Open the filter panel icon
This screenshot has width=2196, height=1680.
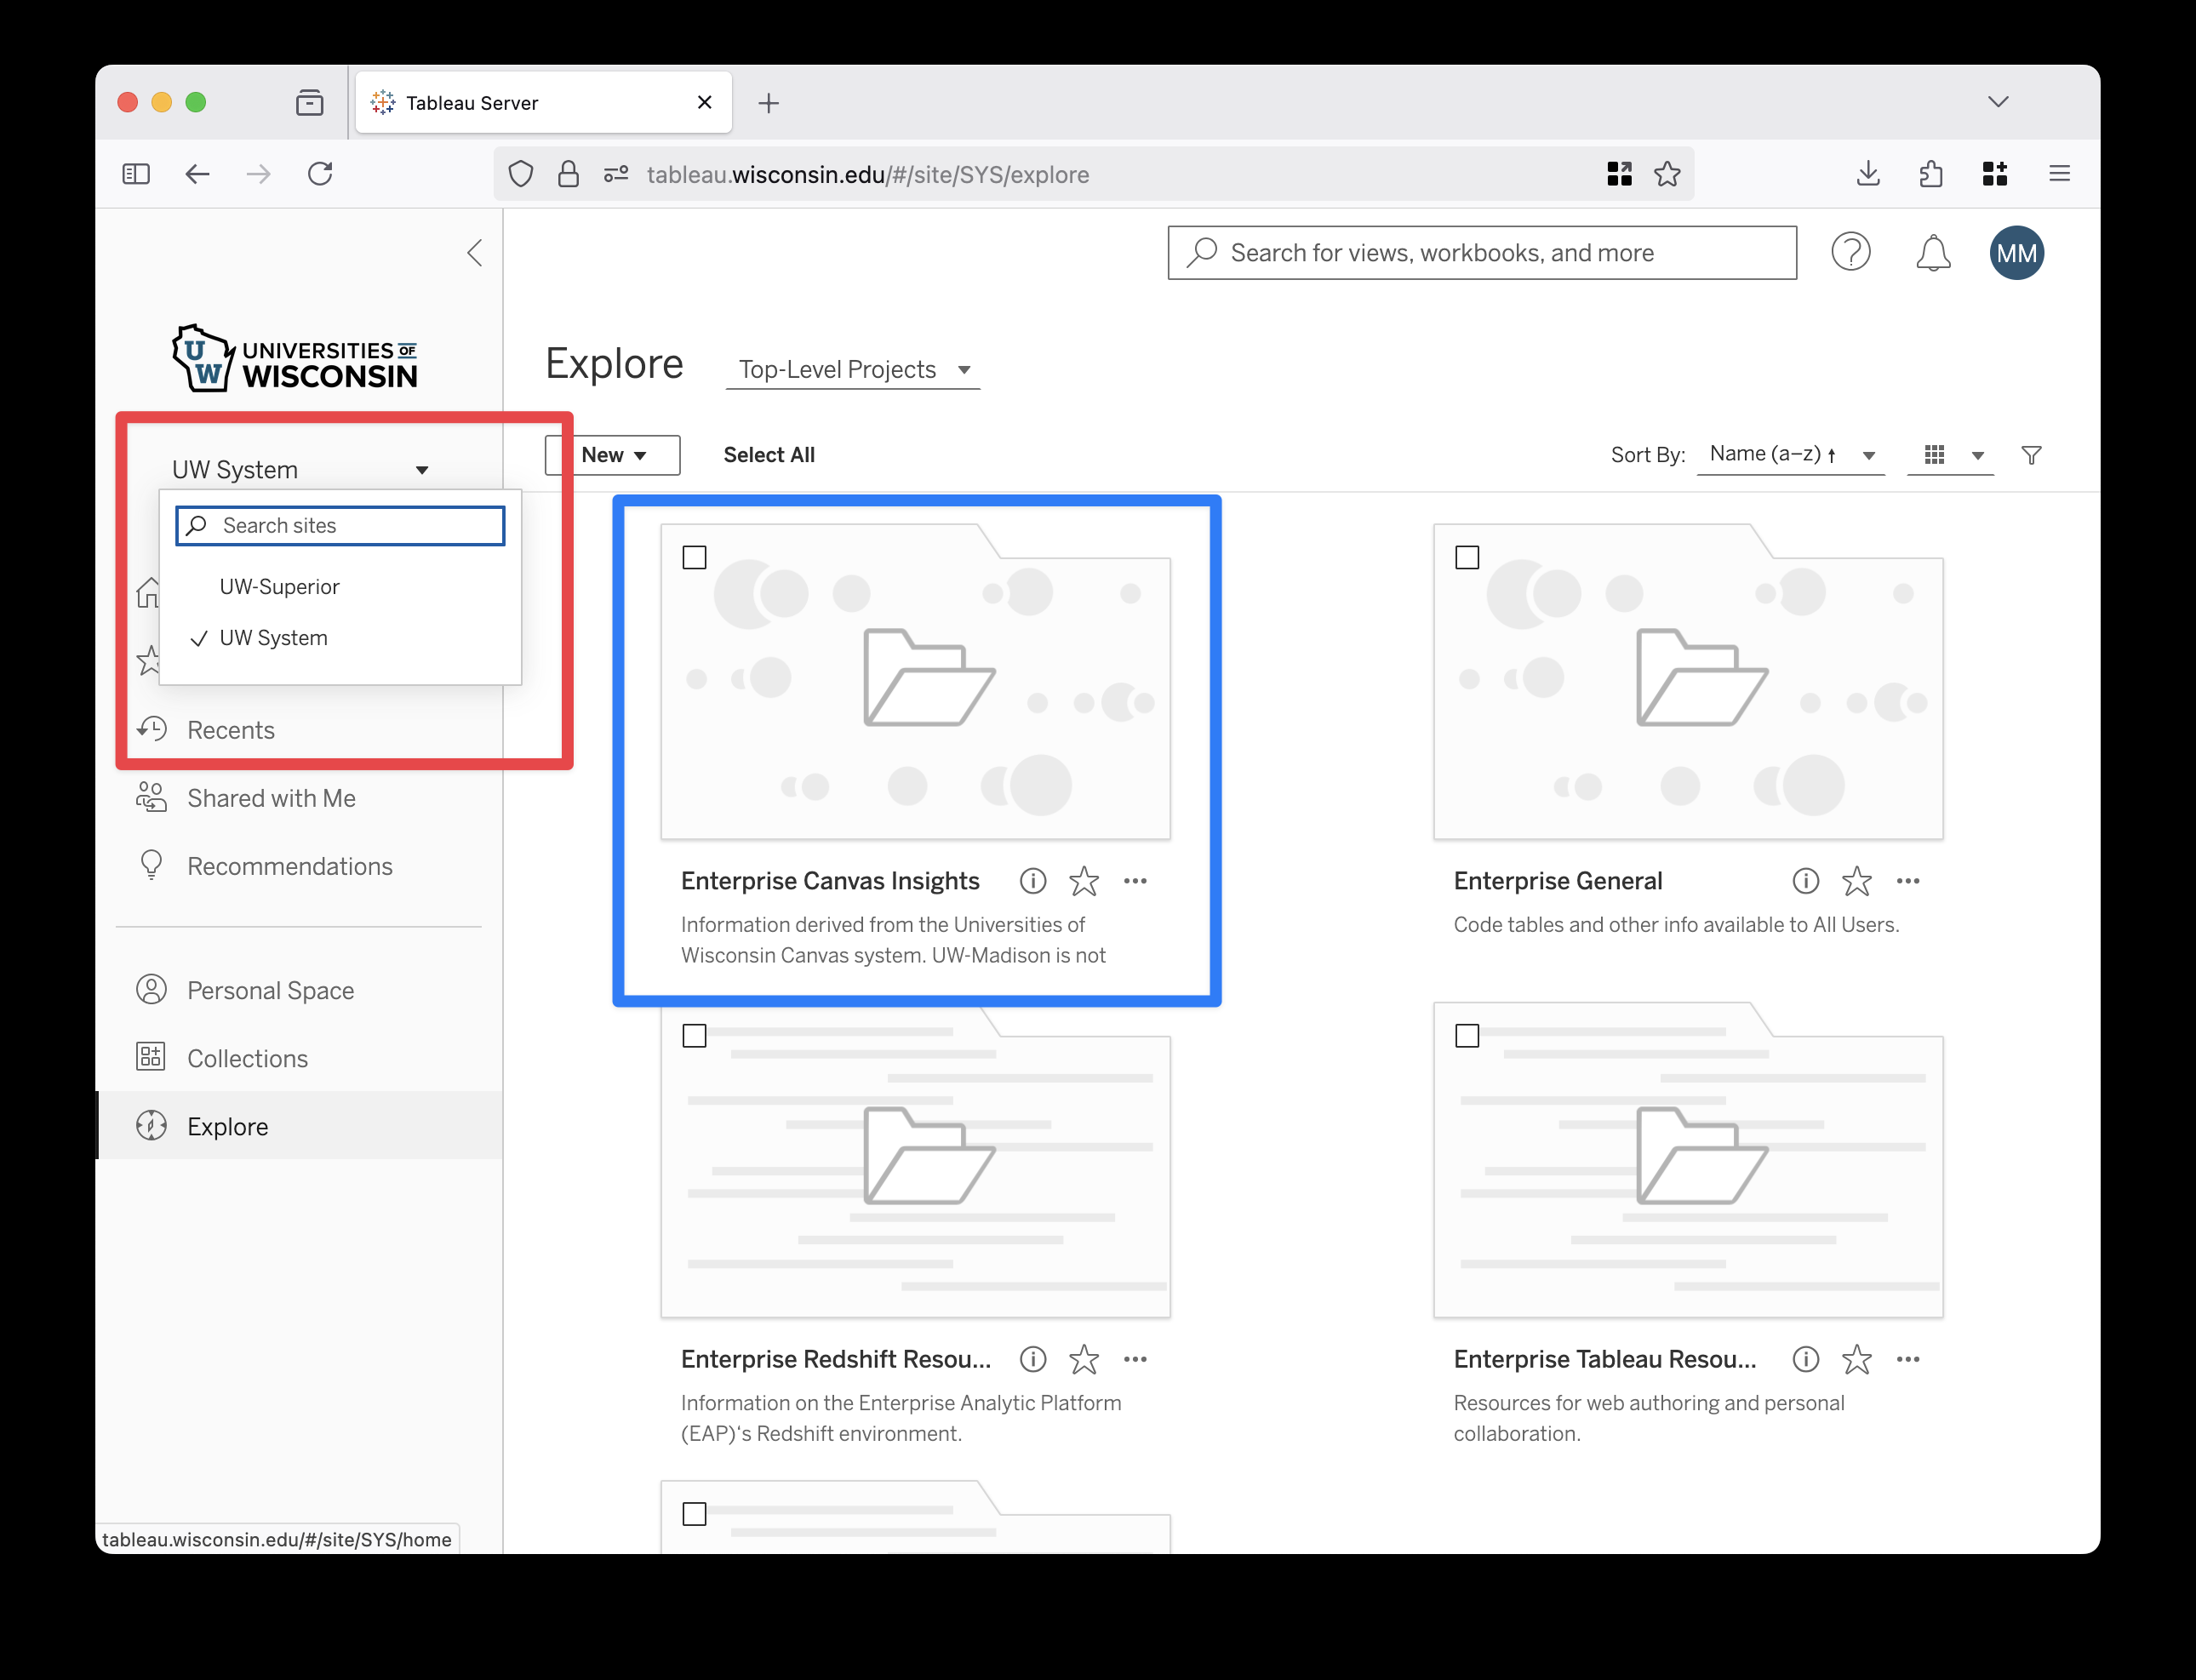click(2031, 455)
